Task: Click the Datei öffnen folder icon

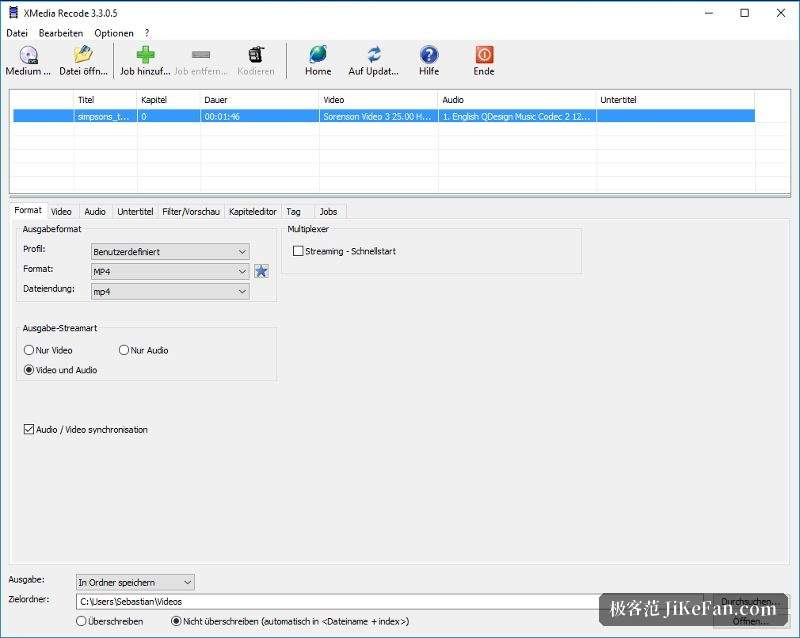Action: [x=83, y=54]
